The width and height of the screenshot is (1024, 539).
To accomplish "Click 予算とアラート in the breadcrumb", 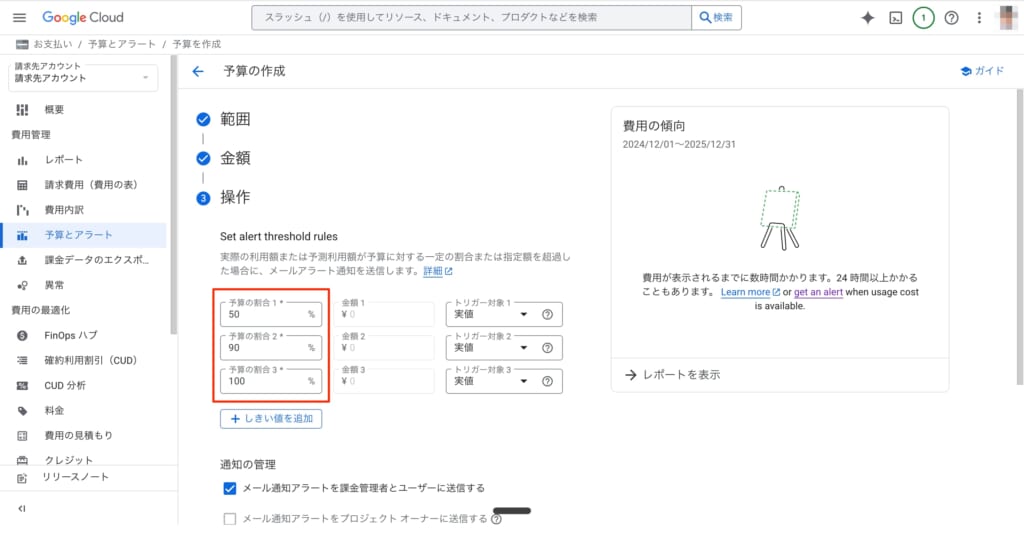I will coord(121,44).
